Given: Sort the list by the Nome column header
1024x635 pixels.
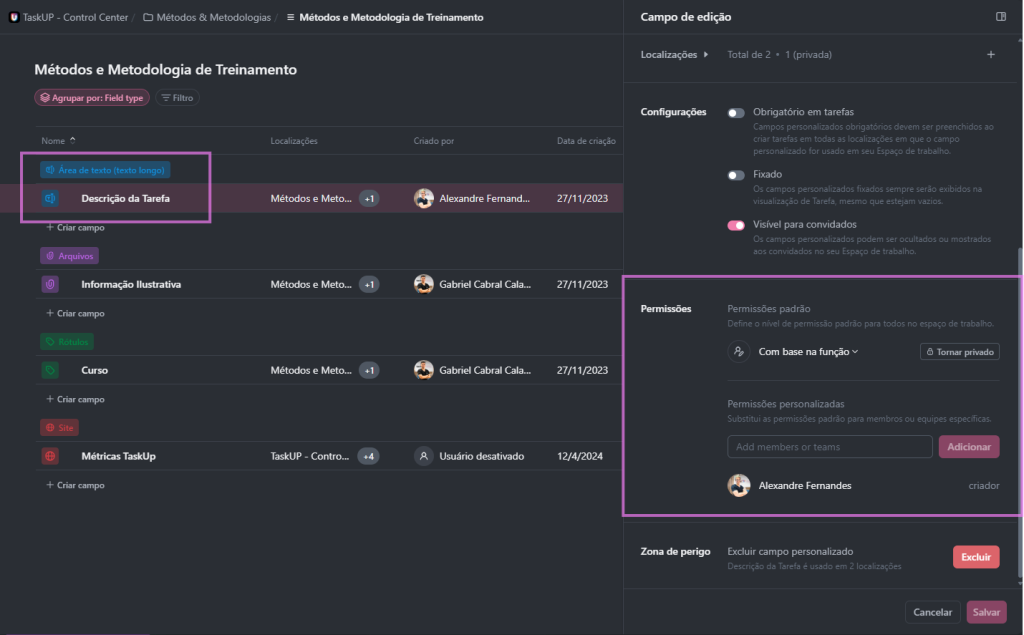Looking at the screenshot, I should (x=54, y=141).
